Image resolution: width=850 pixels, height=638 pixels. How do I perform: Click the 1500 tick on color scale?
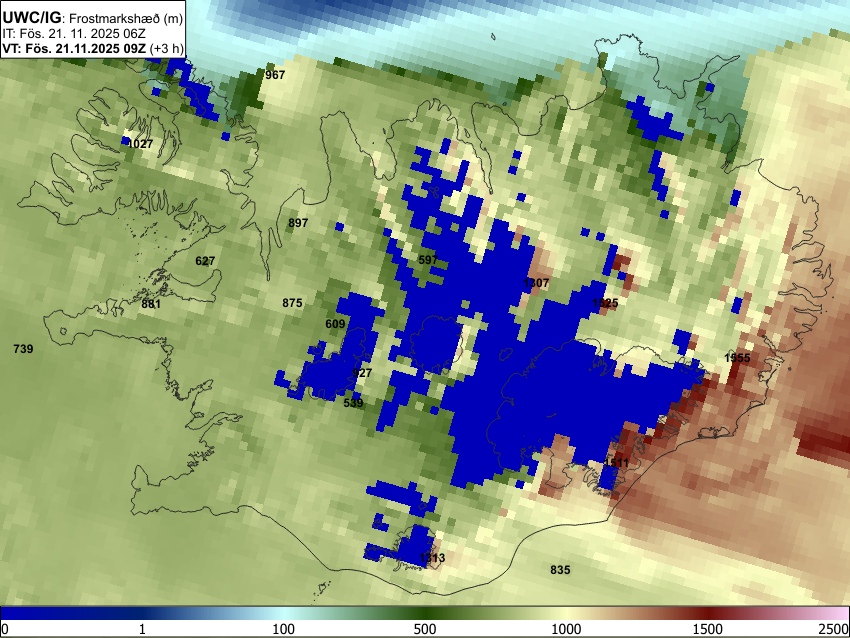click(708, 629)
